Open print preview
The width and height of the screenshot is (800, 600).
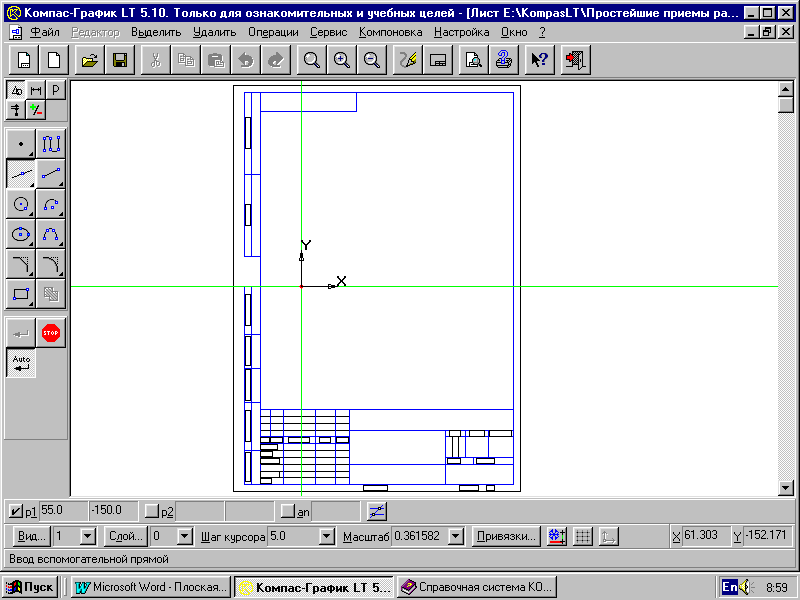point(473,60)
